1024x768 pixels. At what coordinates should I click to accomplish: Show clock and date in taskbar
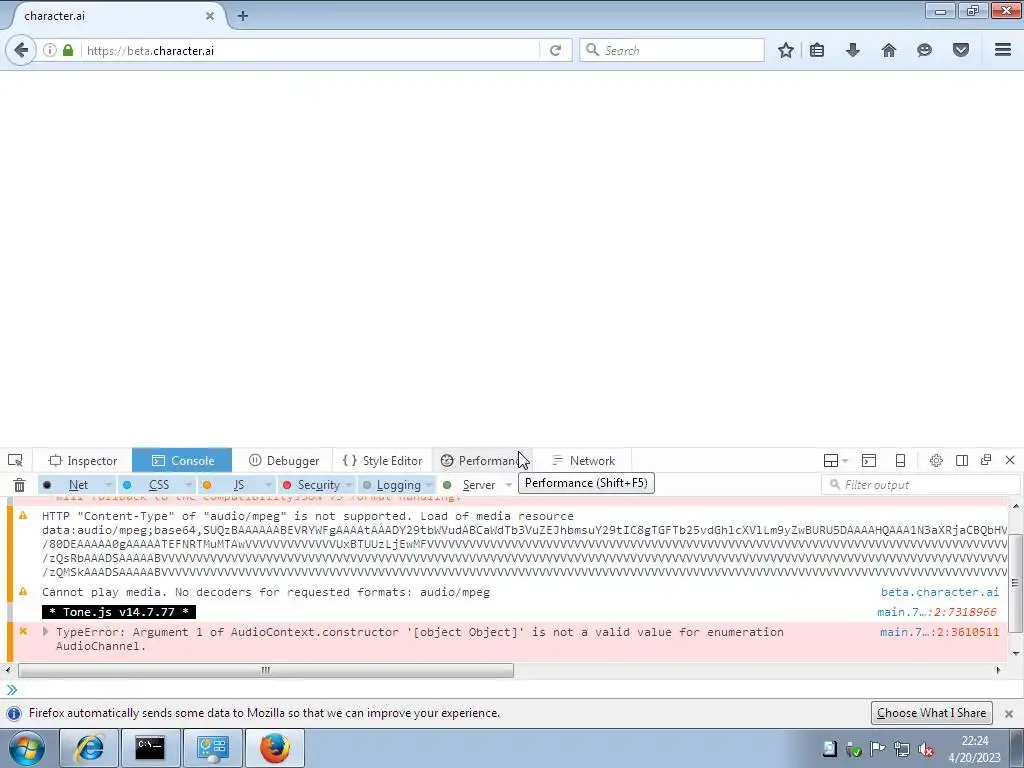[974, 749]
